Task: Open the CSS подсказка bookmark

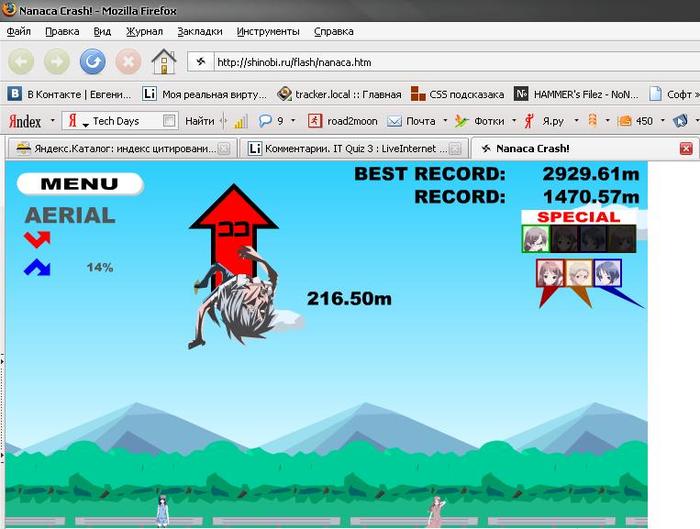Action: (457, 94)
